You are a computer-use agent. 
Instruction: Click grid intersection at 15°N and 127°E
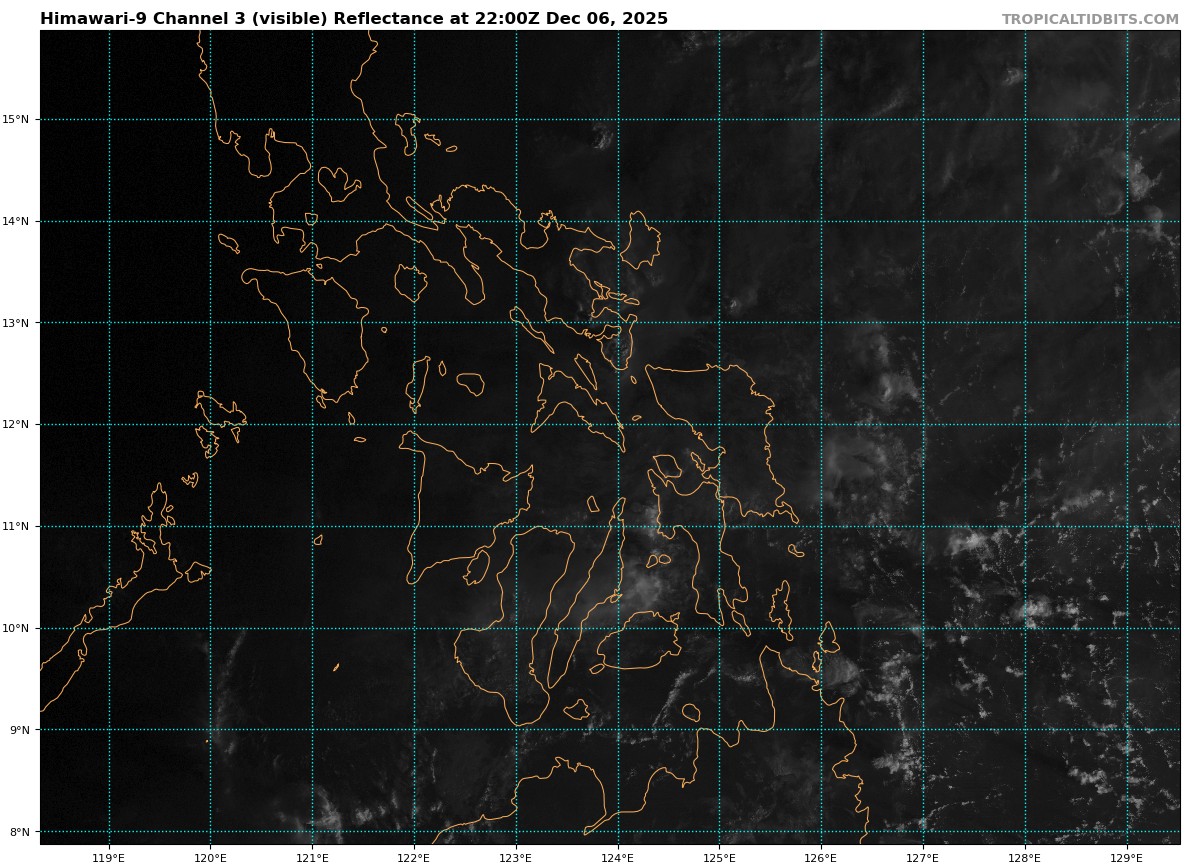point(923,120)
